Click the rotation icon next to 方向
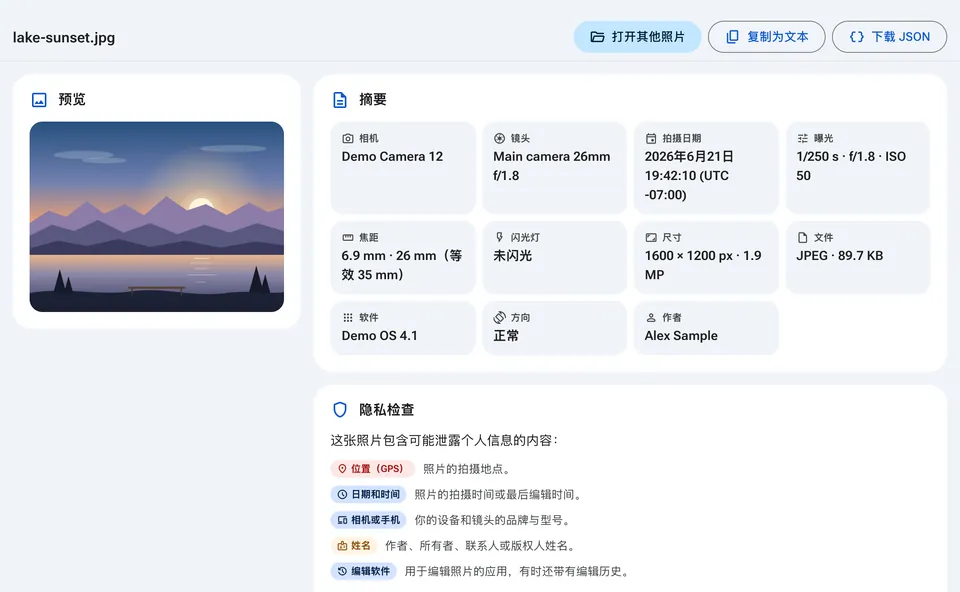This screenshot has height=592, width=960. [x=500, y=317]
